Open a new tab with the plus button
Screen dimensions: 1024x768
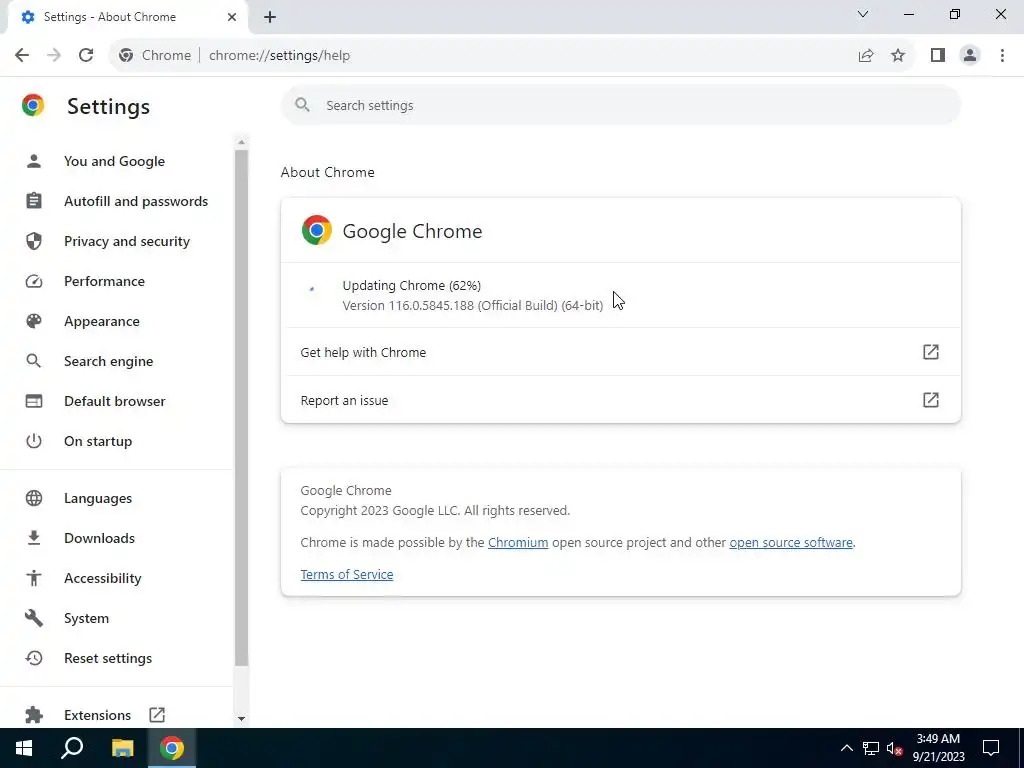point(270,17)
